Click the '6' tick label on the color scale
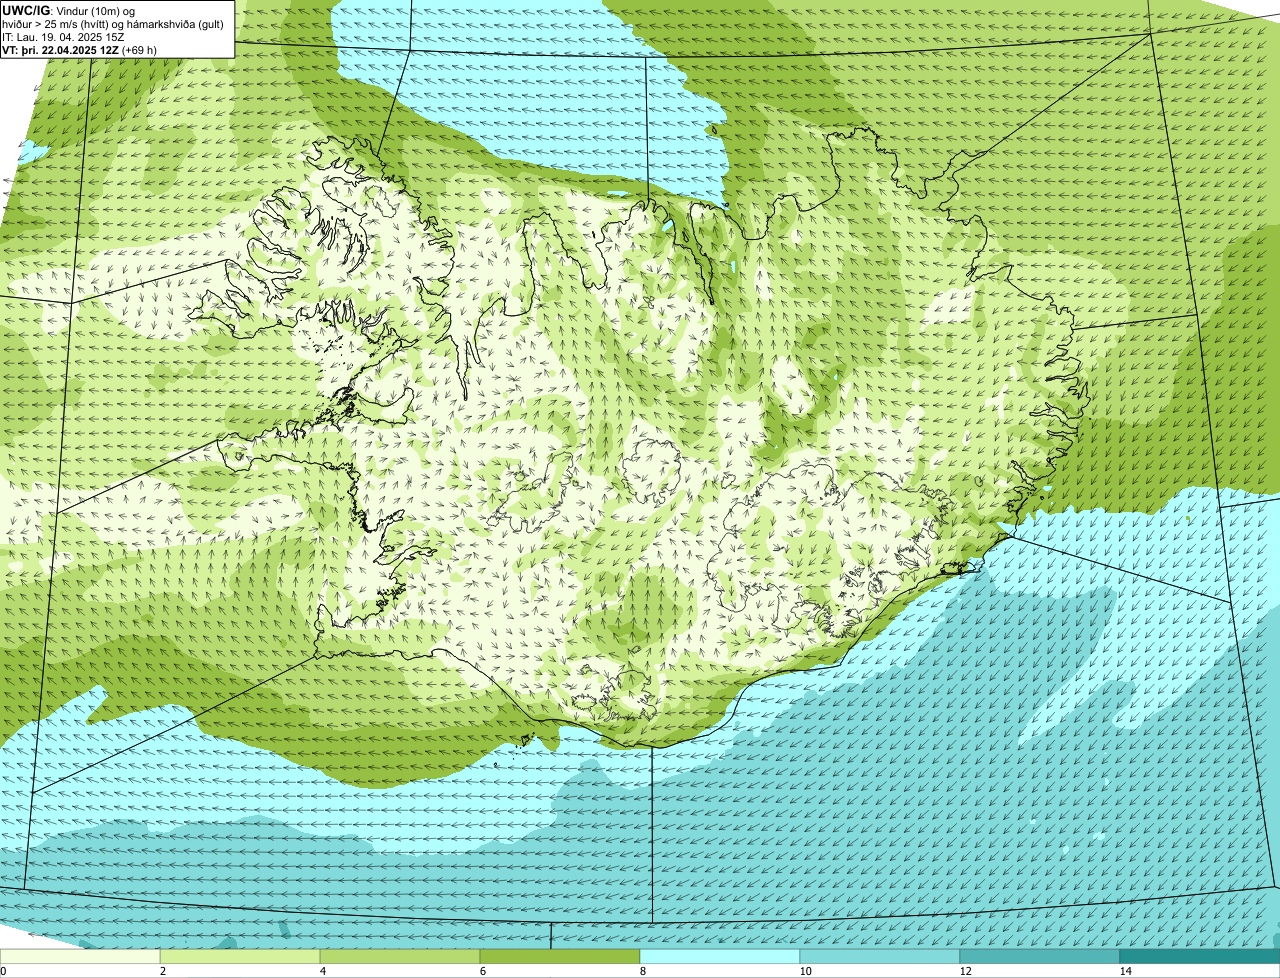Screen dimensions: 1280x978 click(482, 971)
